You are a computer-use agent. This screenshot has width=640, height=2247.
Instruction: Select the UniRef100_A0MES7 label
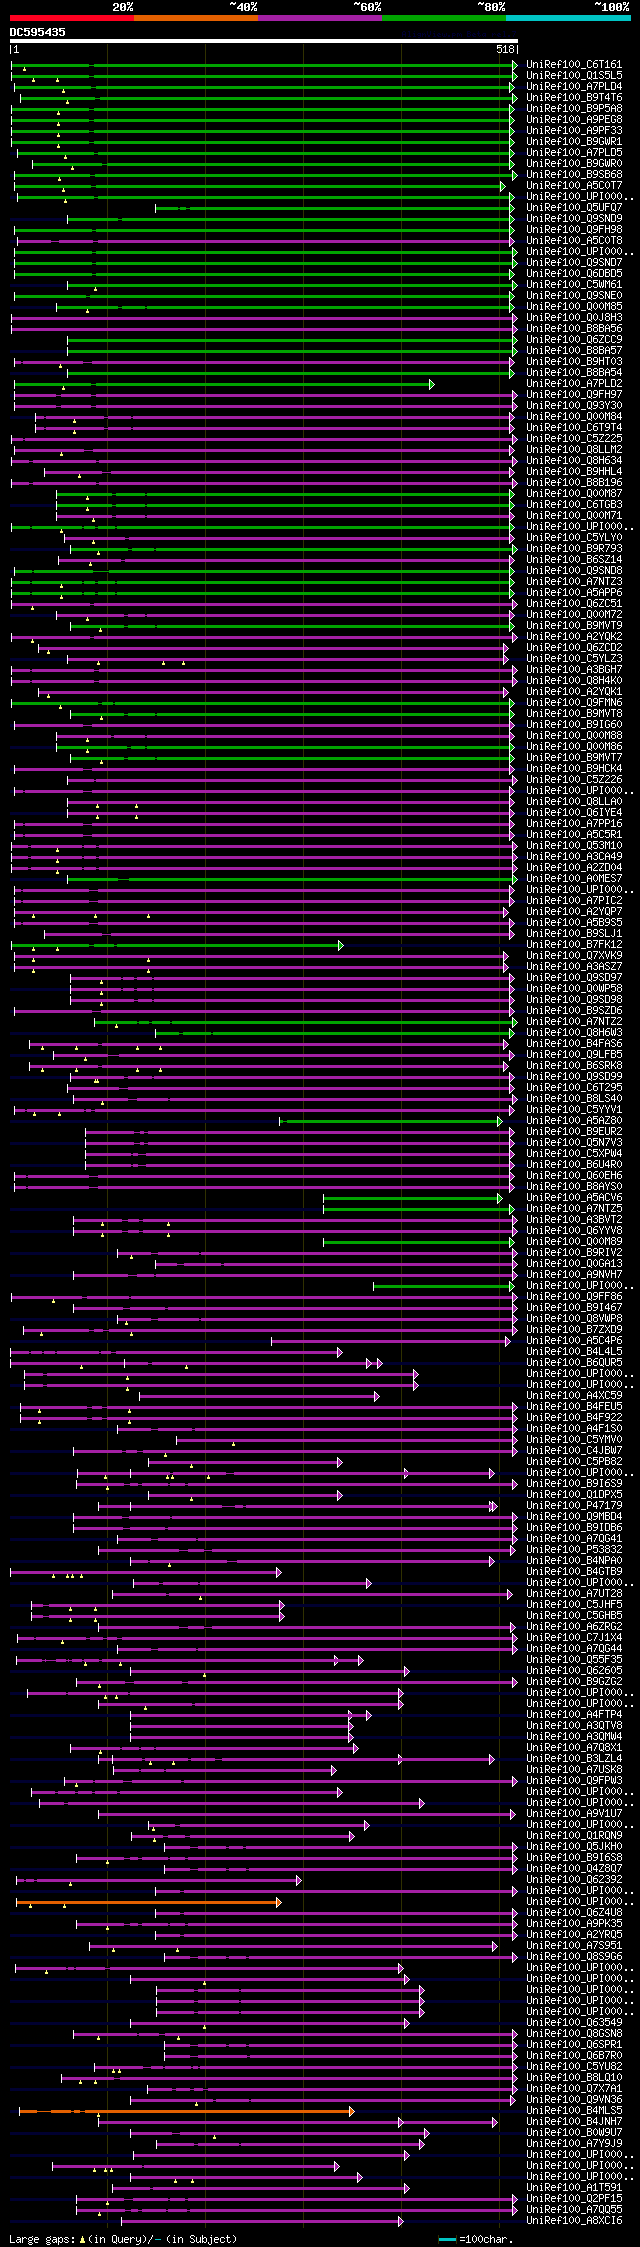tap(574, 879)
